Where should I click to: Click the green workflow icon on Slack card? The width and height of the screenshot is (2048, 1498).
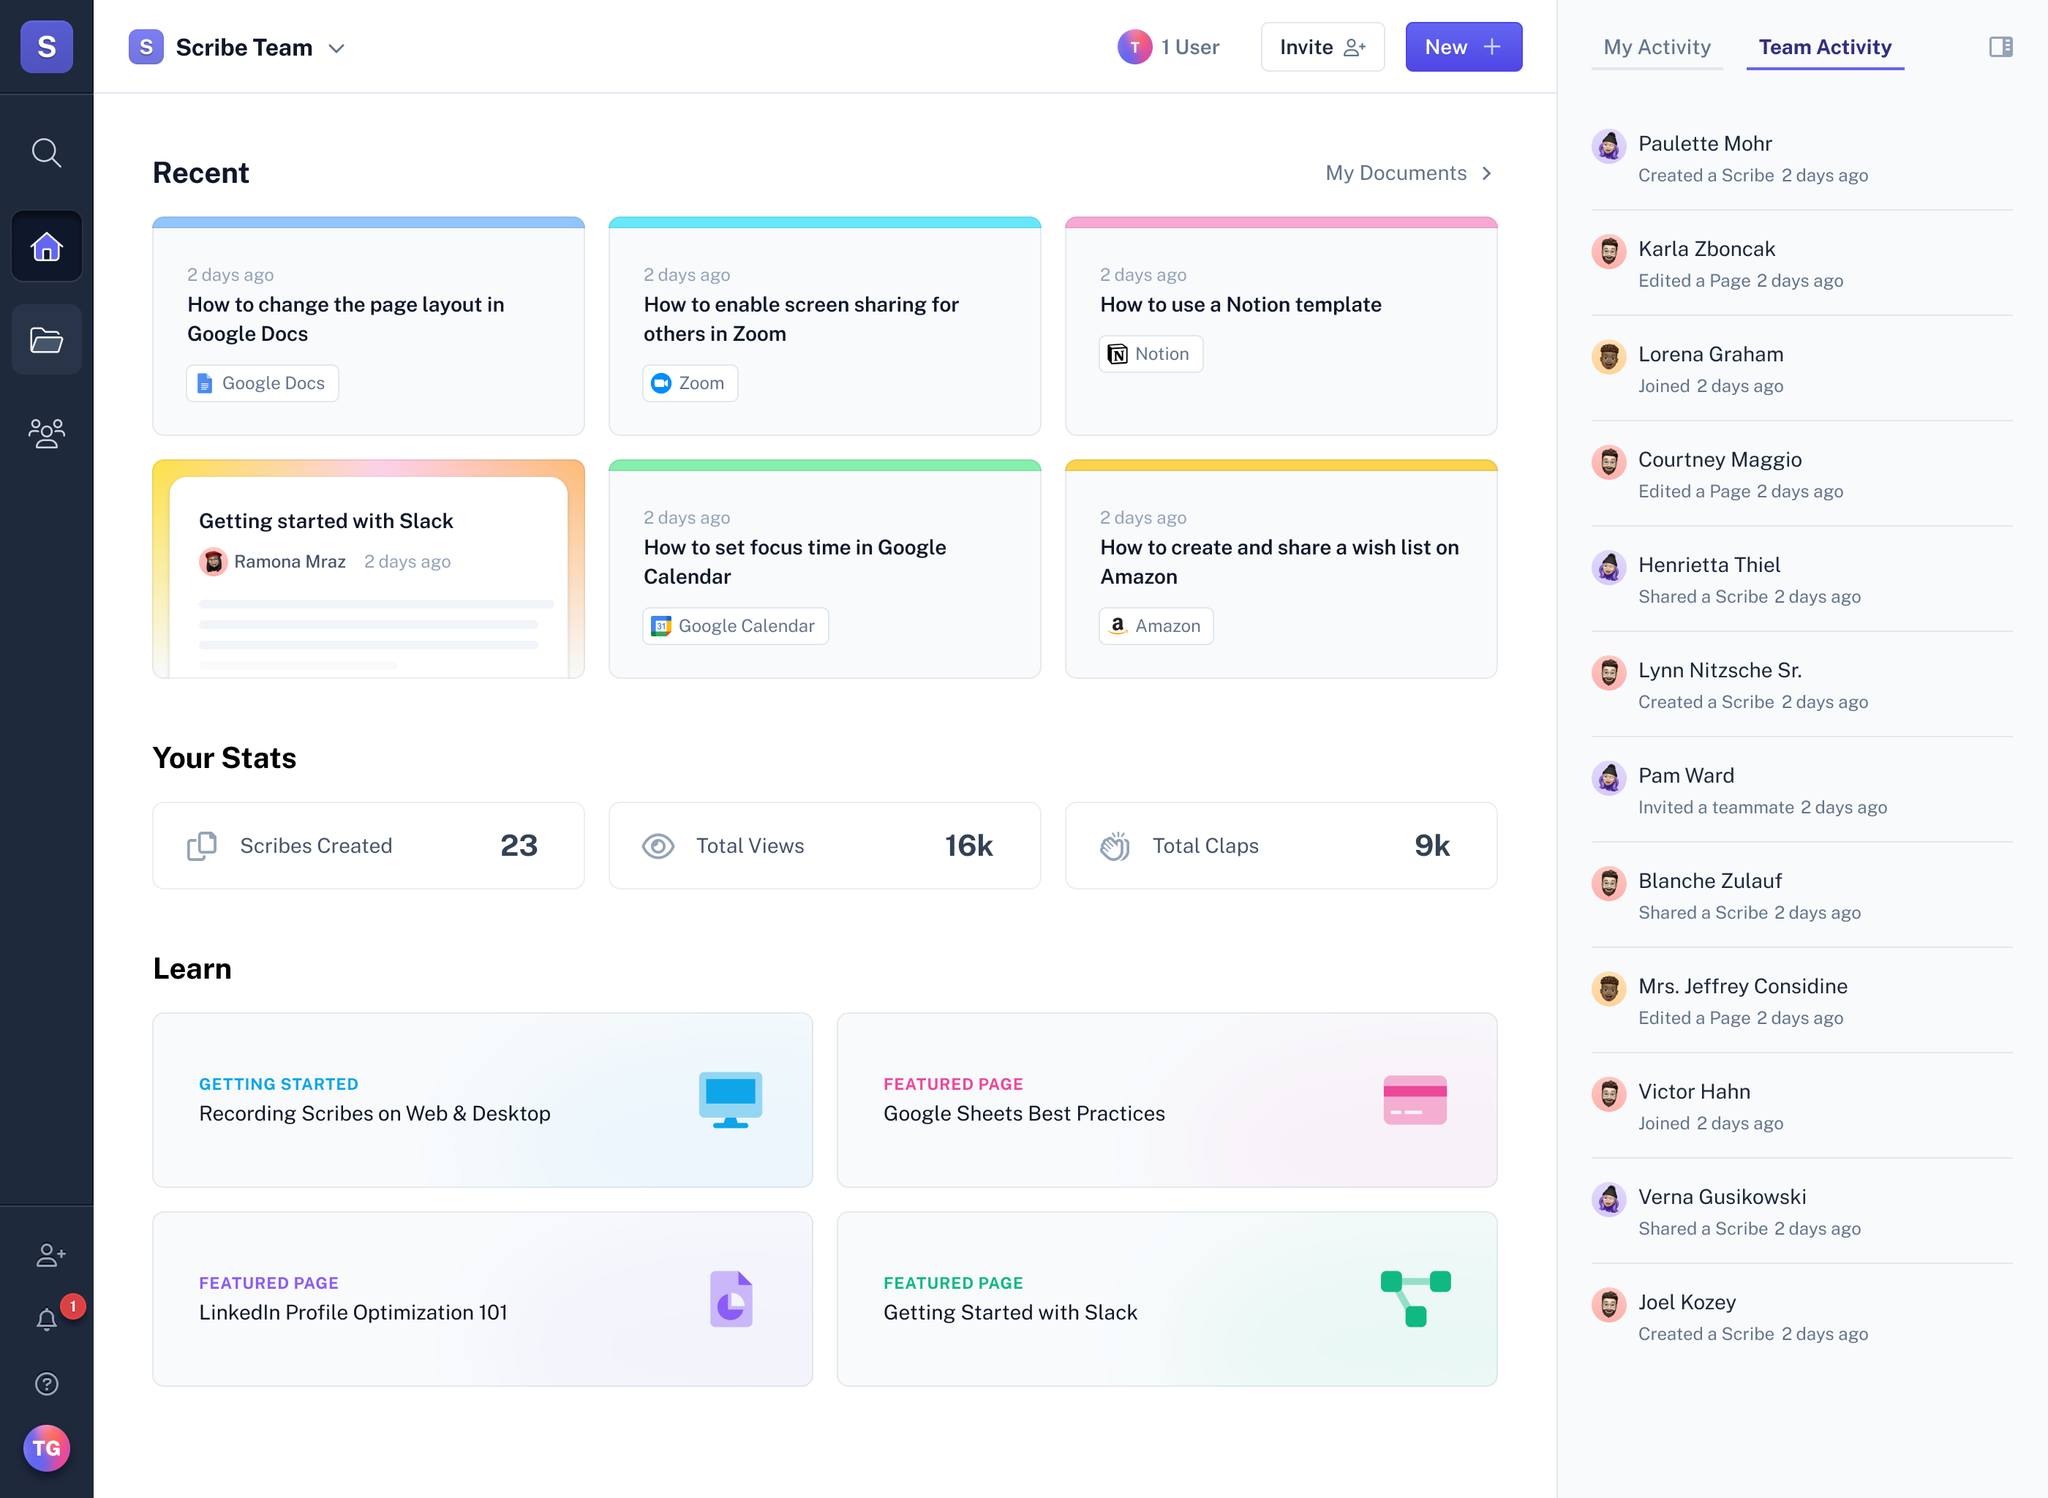tap(1415, 1299)
